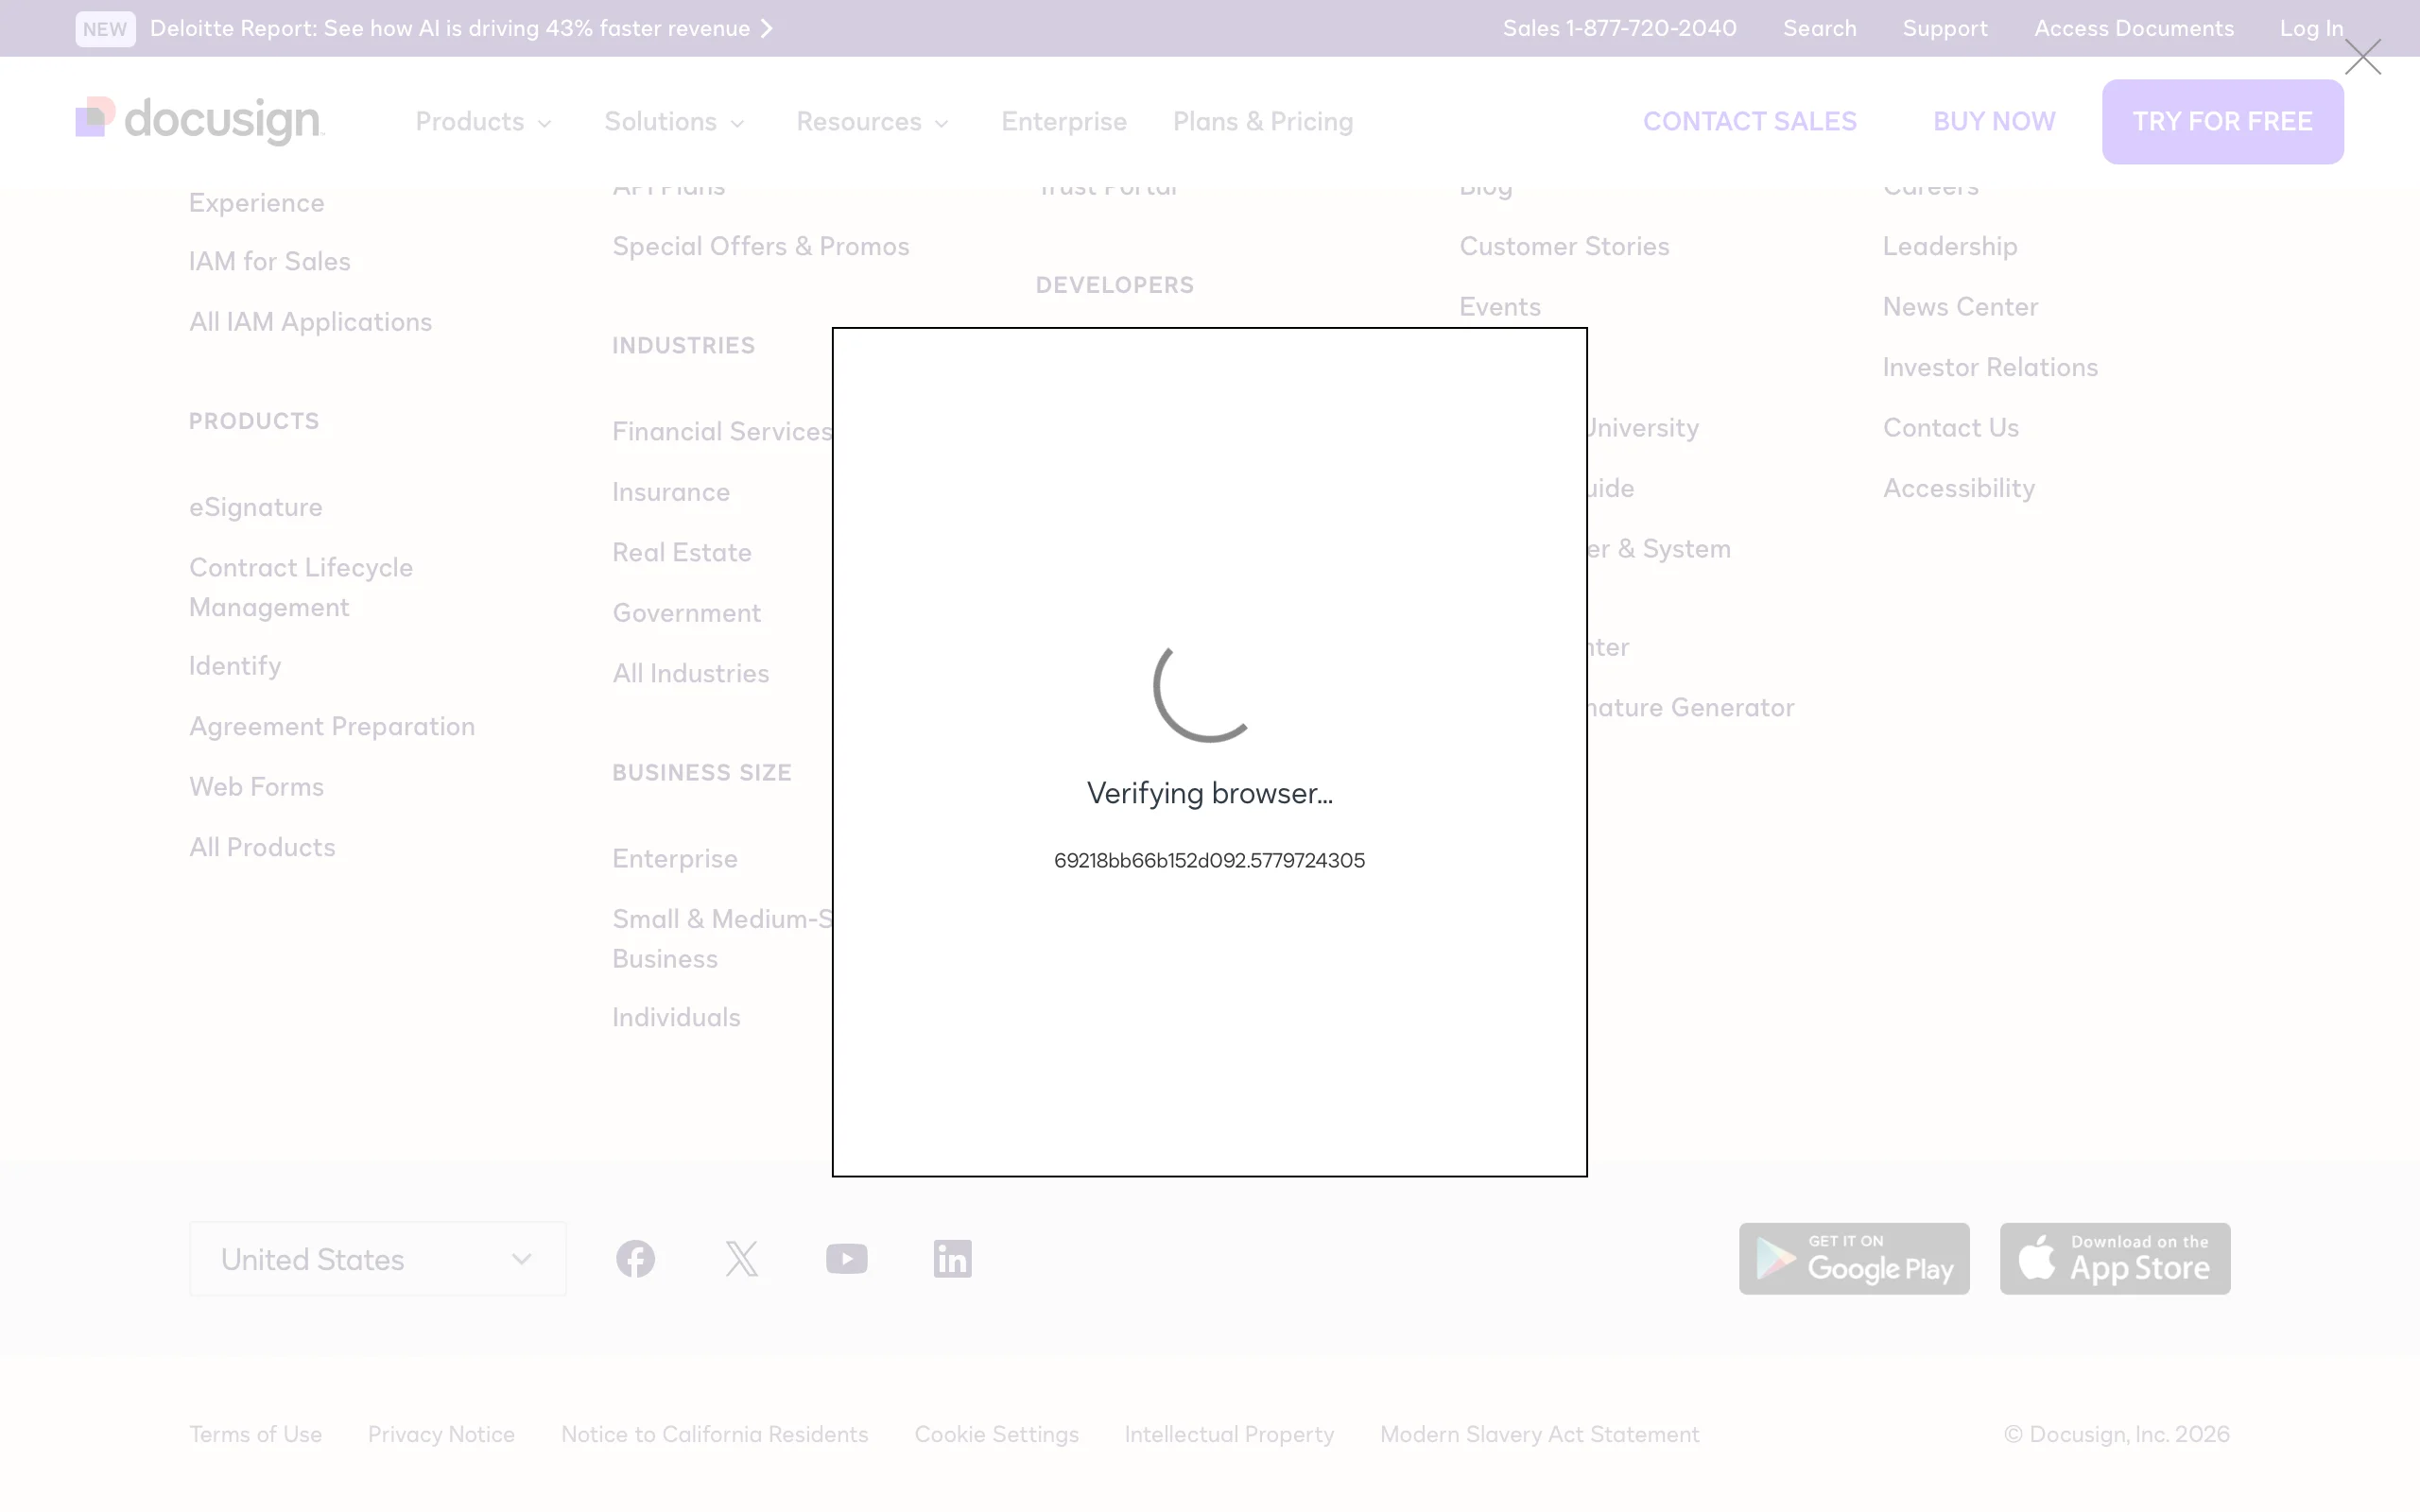
Task: Open the Events link
Action: (x=1500, y=307)
